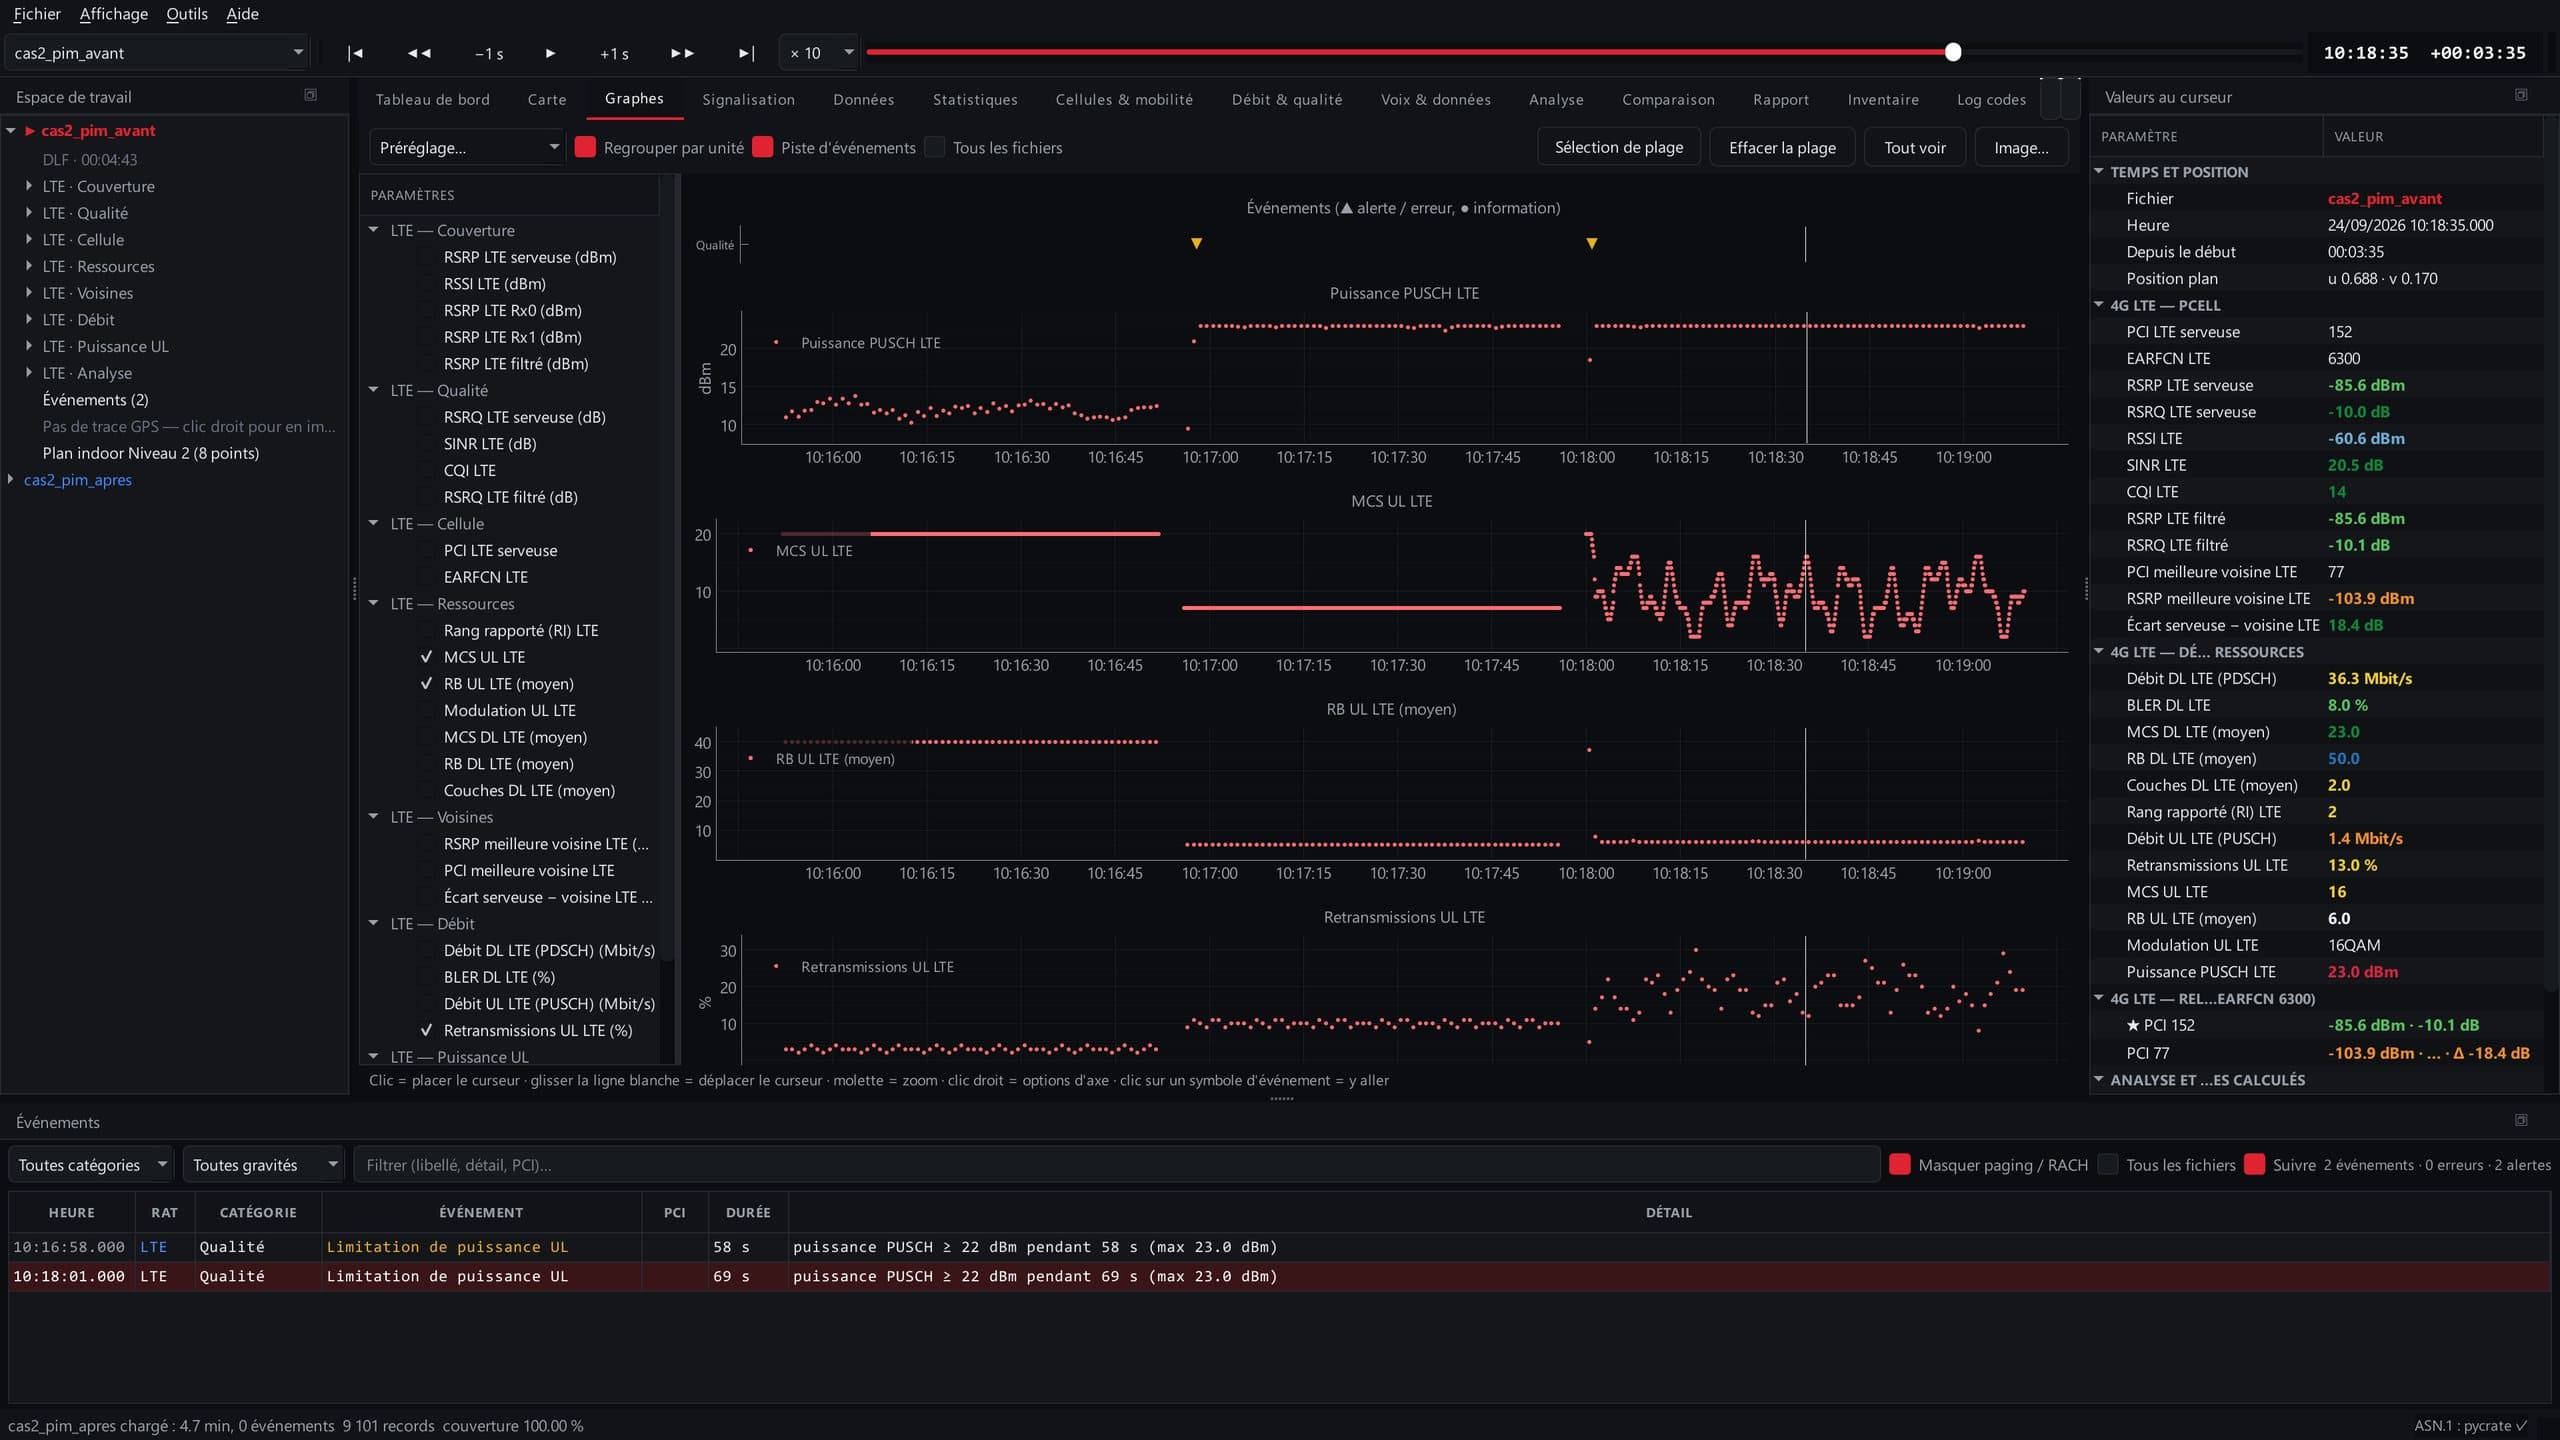Start playback with the play button
The image size is (2560, 1440).
point(550,53)
